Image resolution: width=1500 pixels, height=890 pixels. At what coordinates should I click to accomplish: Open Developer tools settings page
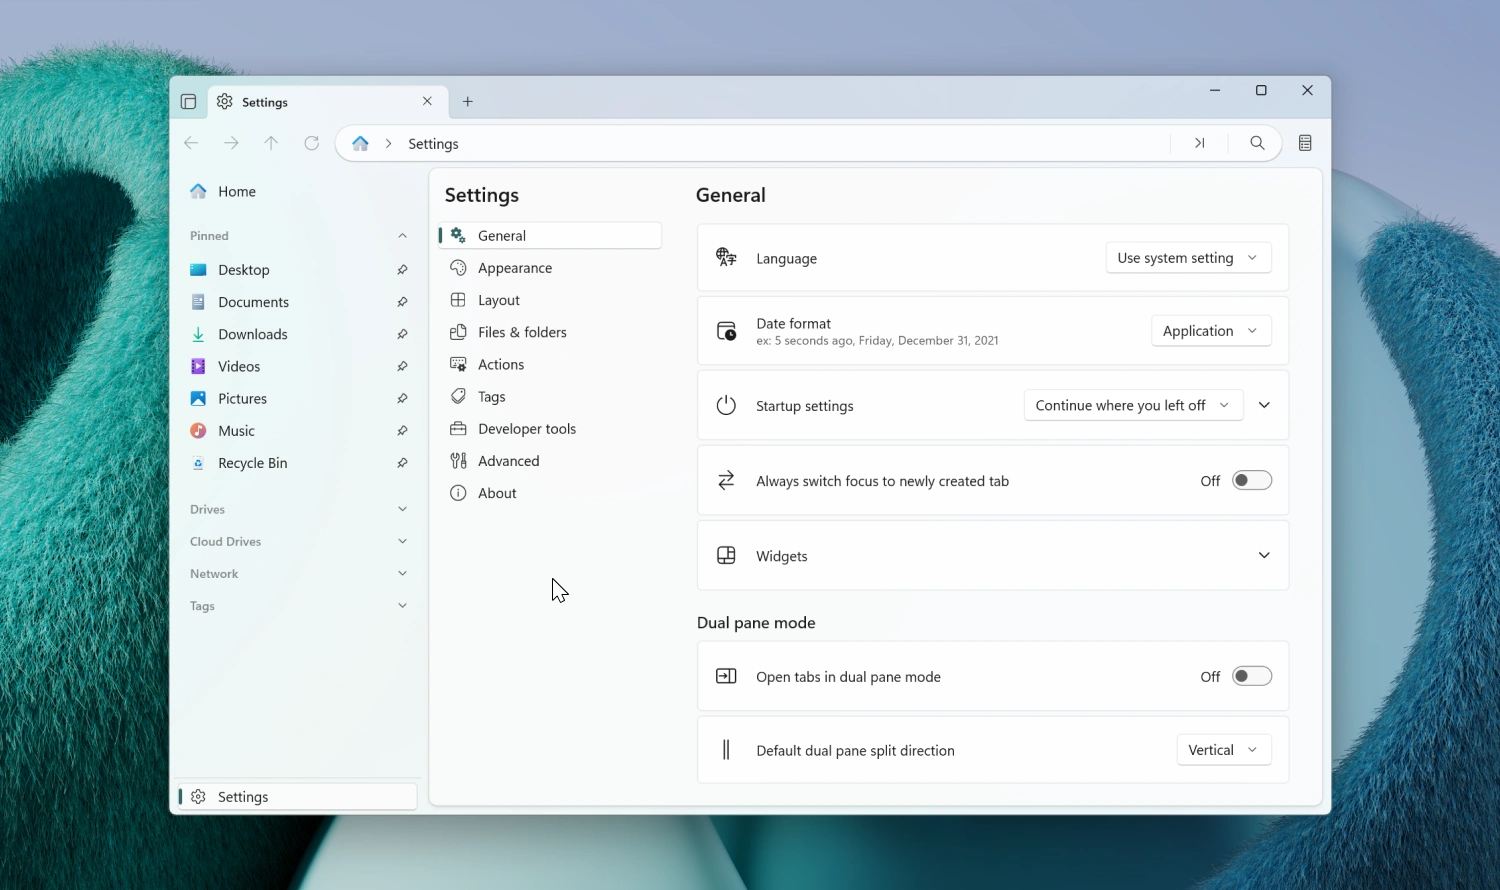[x=550, y=428]
